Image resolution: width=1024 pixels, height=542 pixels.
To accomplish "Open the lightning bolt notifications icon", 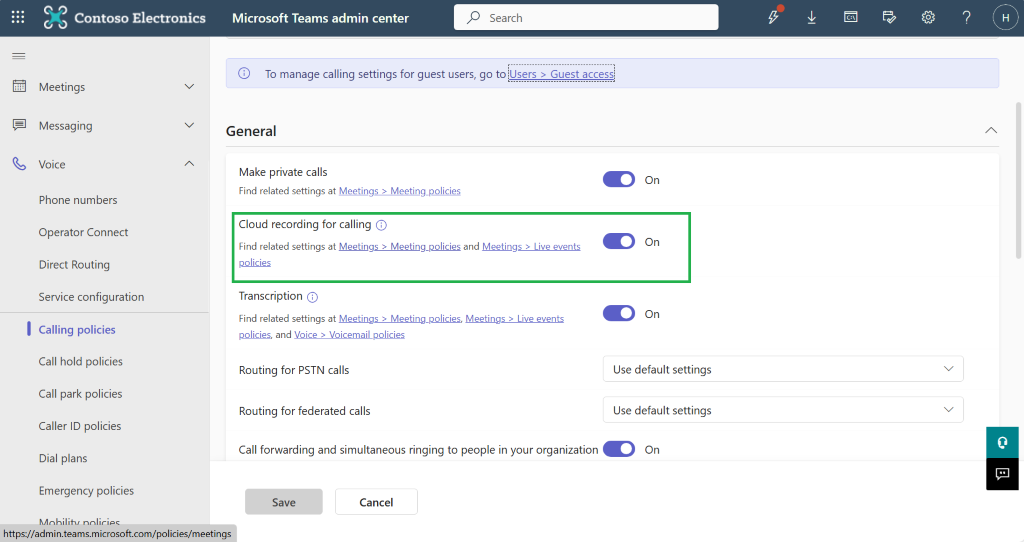I will point(774,17).
